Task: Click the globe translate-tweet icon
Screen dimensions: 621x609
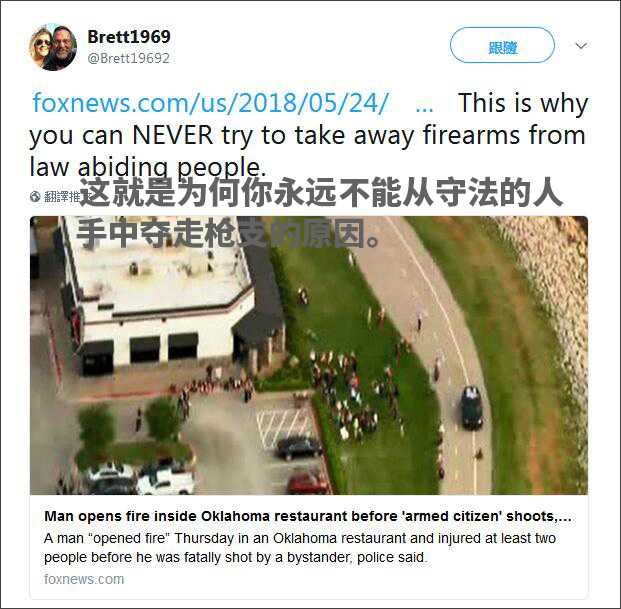Action: (35, 196)
